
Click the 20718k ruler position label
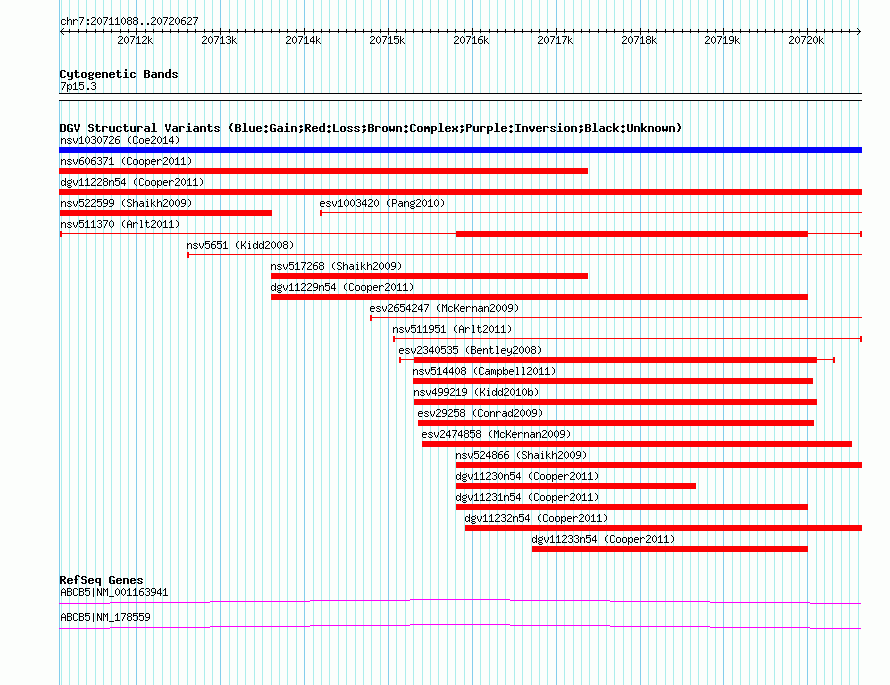tap(639, 40)
